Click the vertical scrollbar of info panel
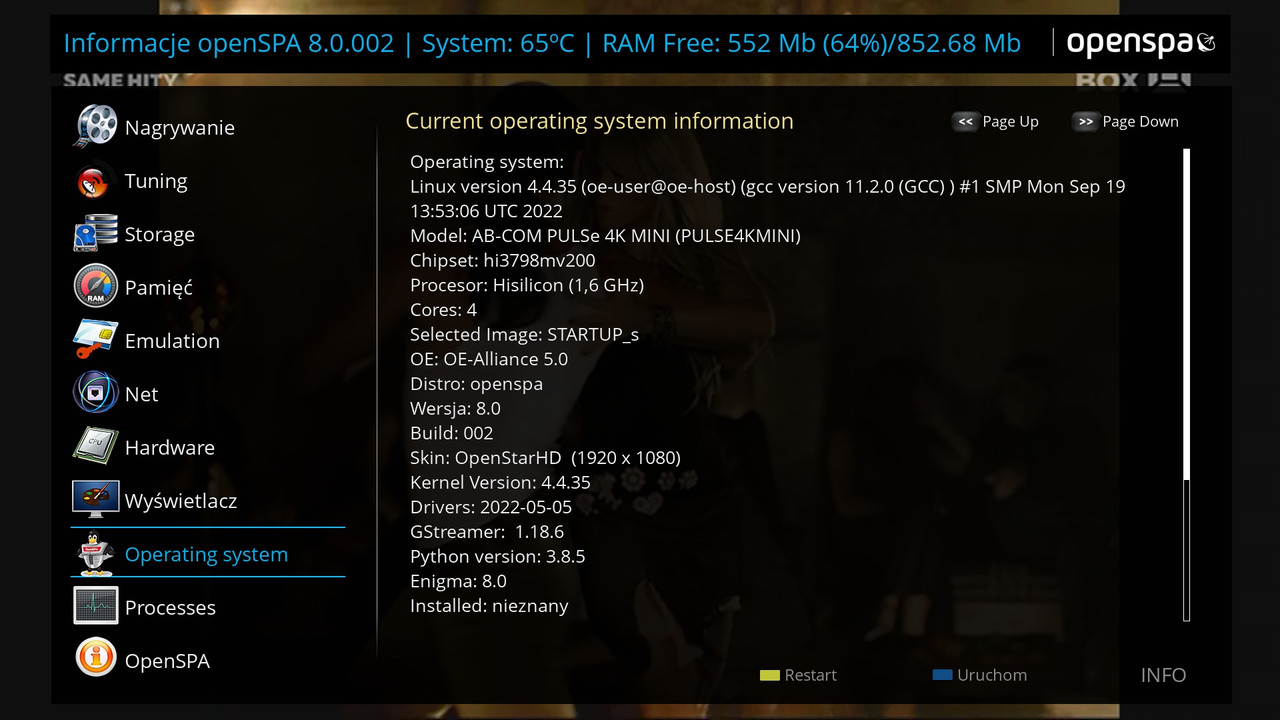 pos(1187,385)
